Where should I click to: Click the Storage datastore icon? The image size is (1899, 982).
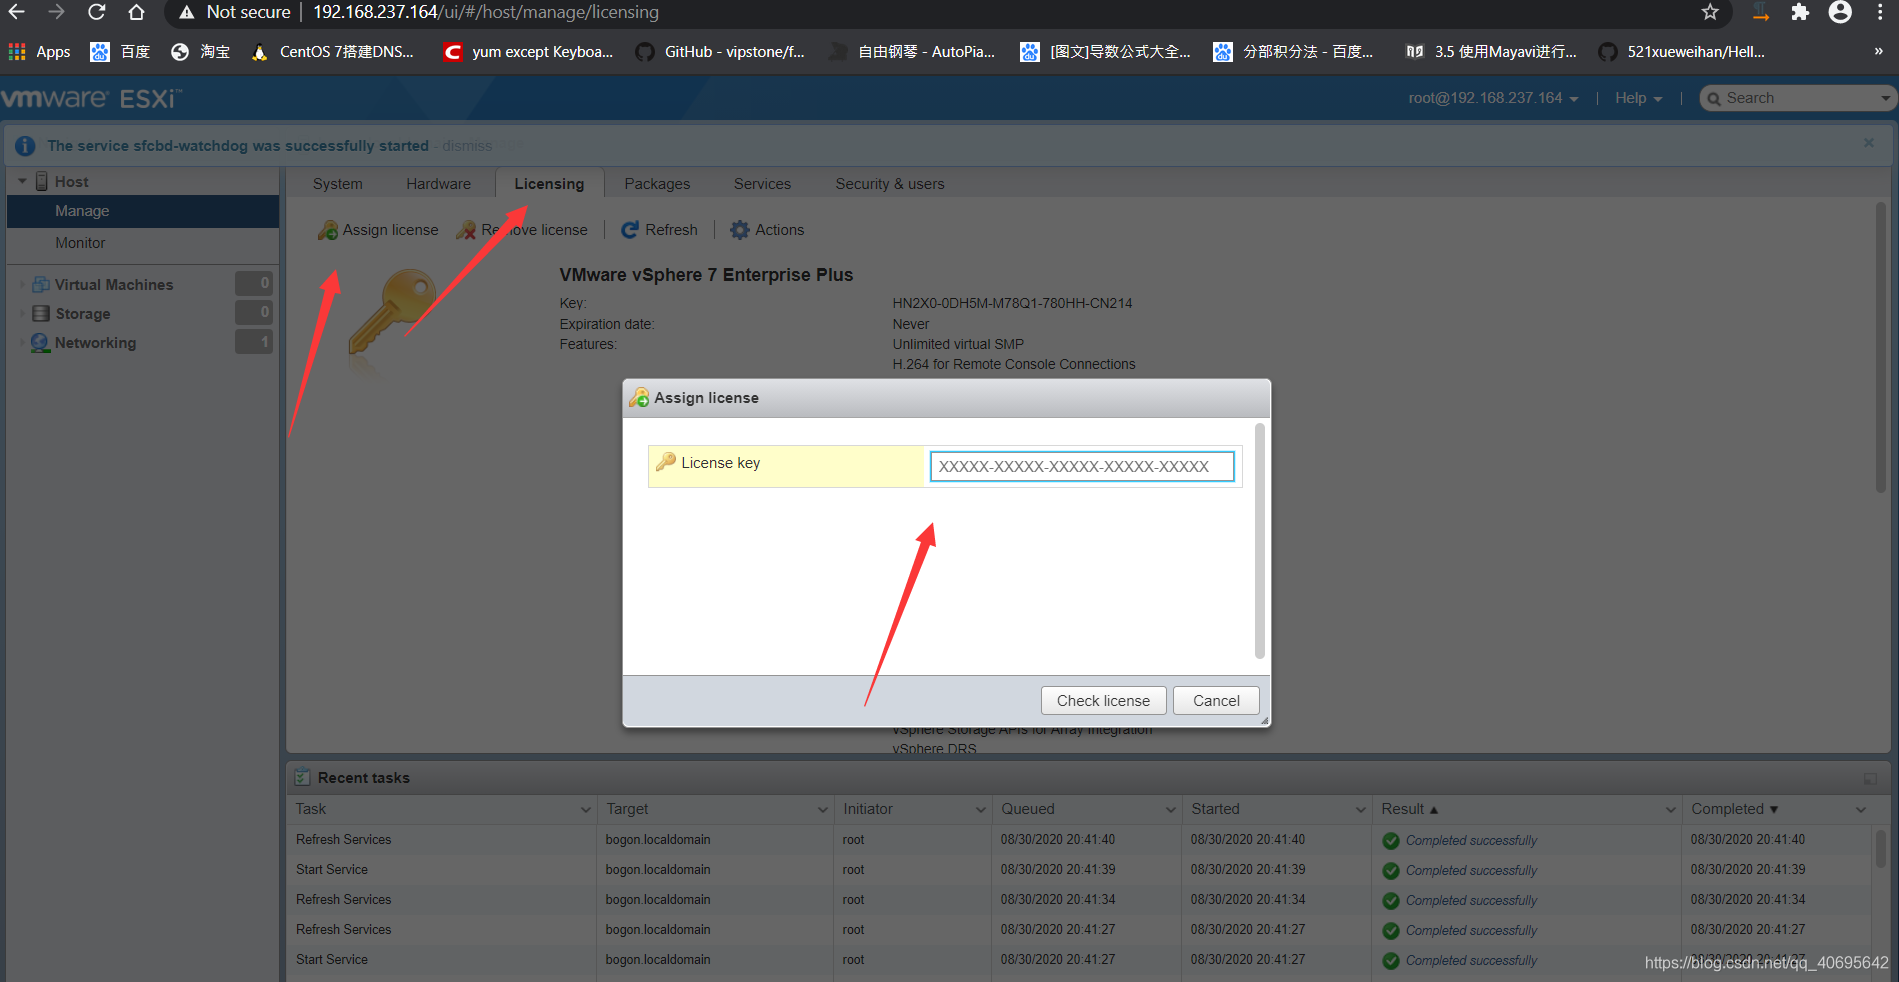(x=41, y=313)
